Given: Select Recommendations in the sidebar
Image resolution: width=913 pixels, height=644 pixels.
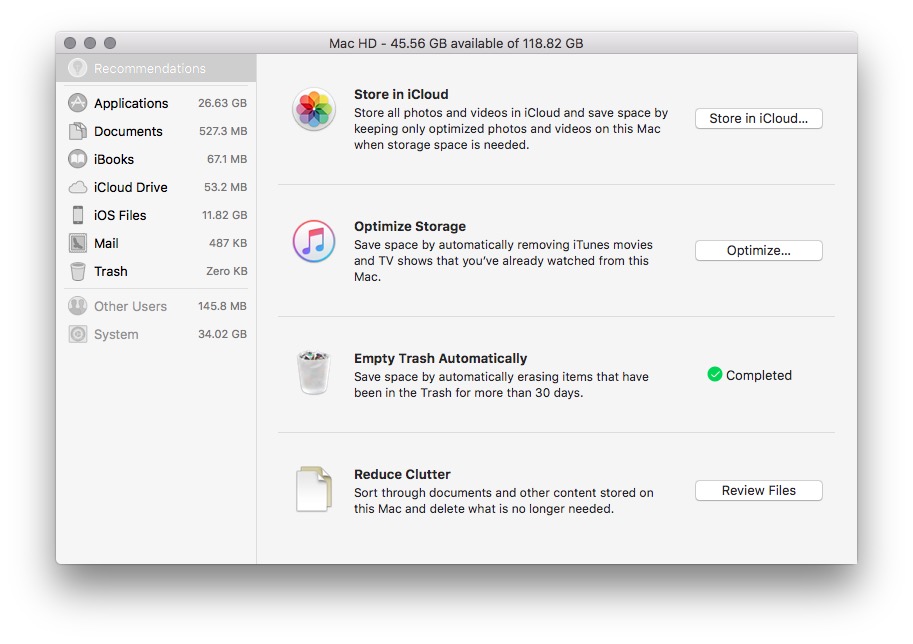Looking at the screenshot, I should pyautogui.click(x=156, y=68).
